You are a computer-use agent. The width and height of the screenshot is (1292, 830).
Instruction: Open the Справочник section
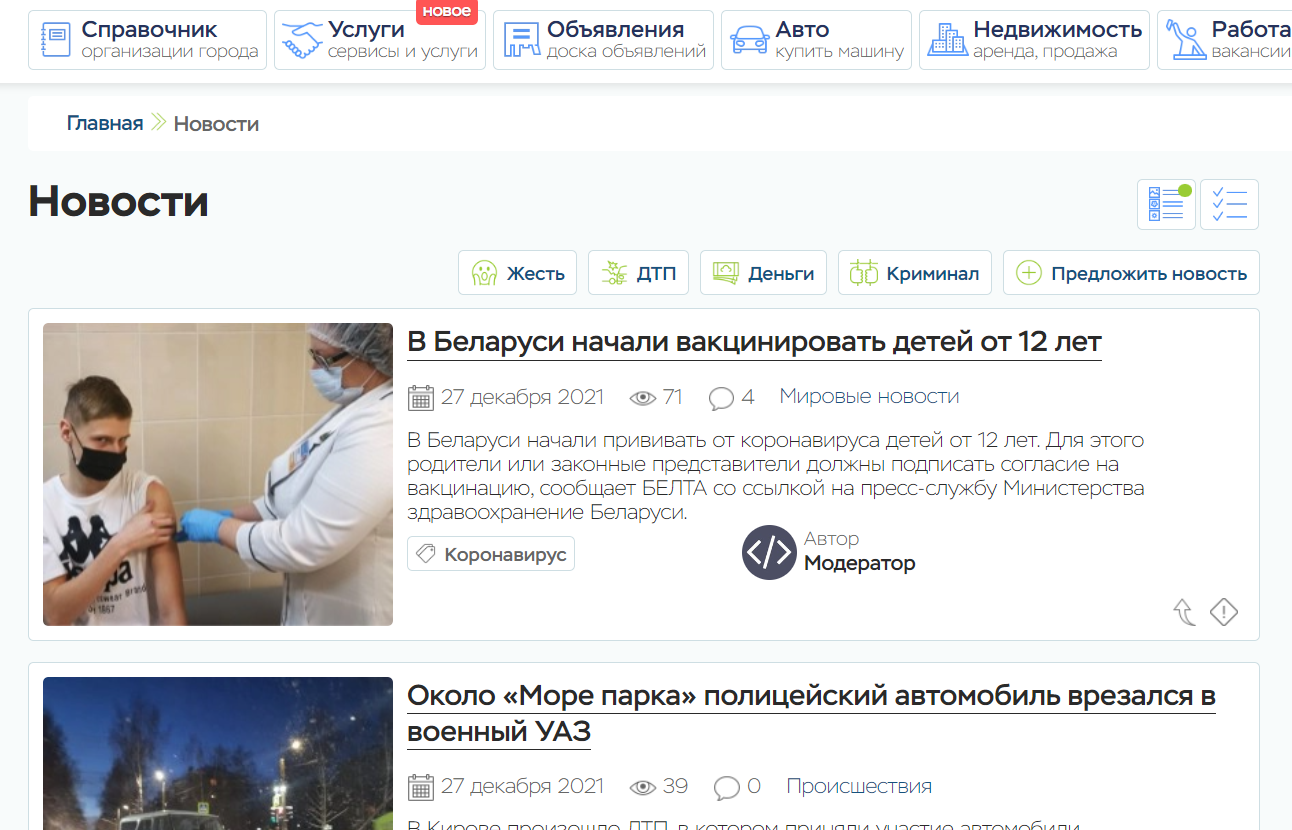click(x=148, y=40)
